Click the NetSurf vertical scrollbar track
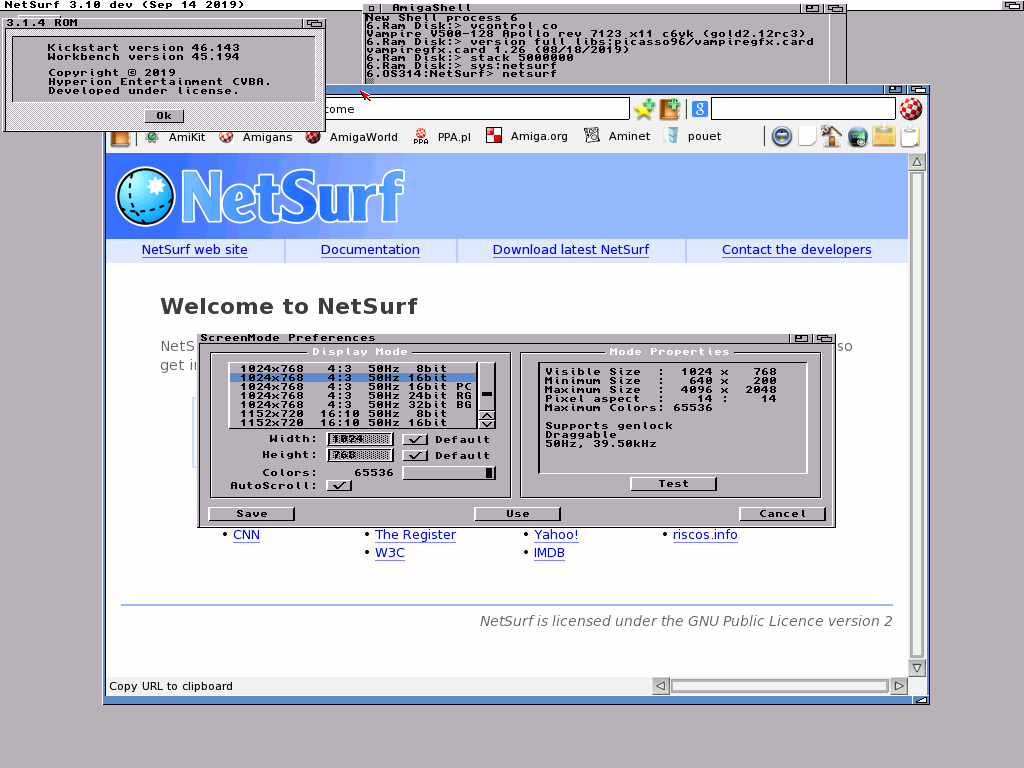The width and height of the screenshot is (1024, 768). click(x=917, y=415)
